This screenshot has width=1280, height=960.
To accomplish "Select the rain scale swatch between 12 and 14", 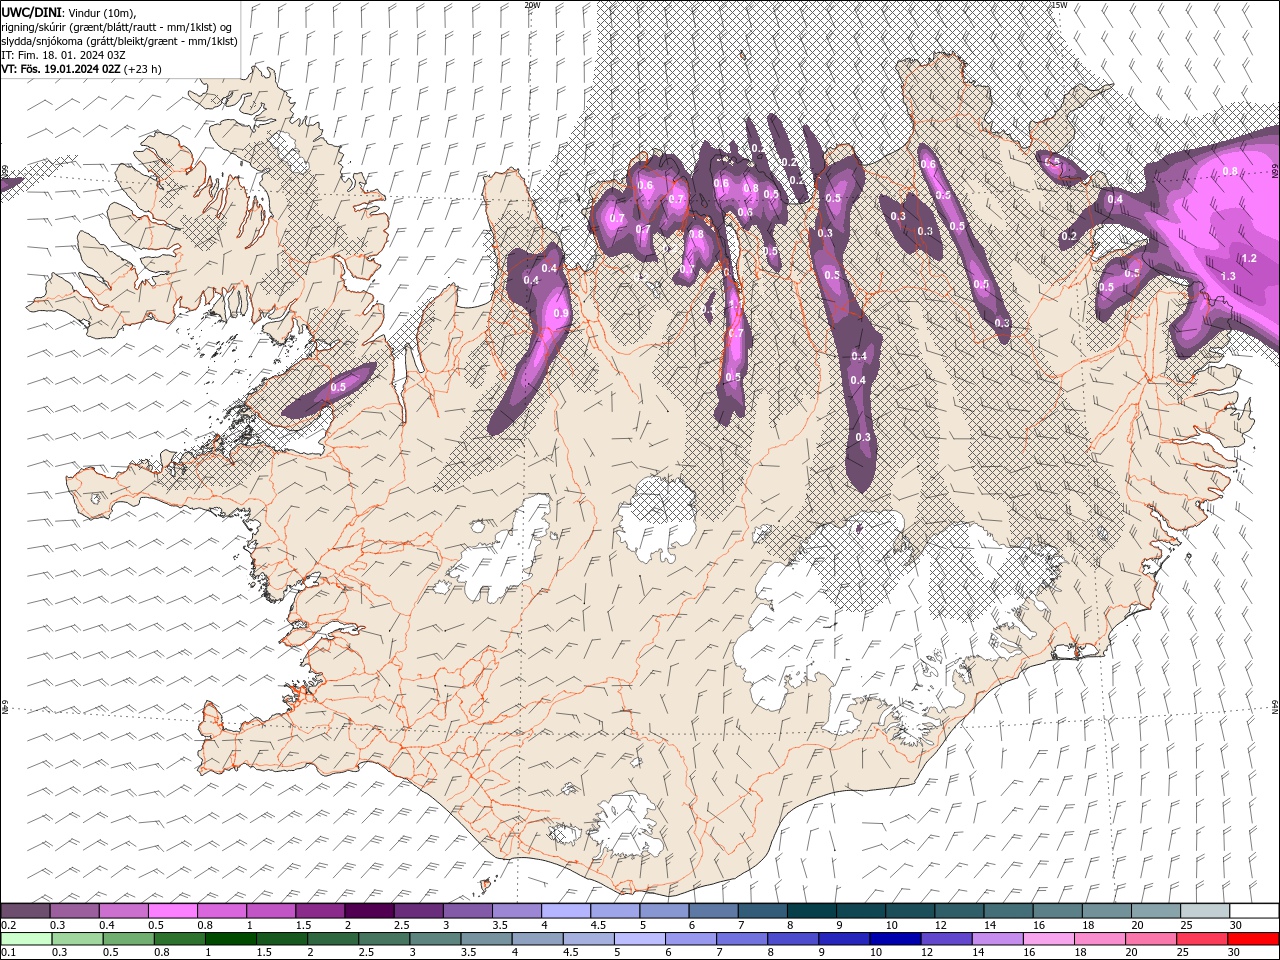I will pyautogui.click(x=946, y=939).
